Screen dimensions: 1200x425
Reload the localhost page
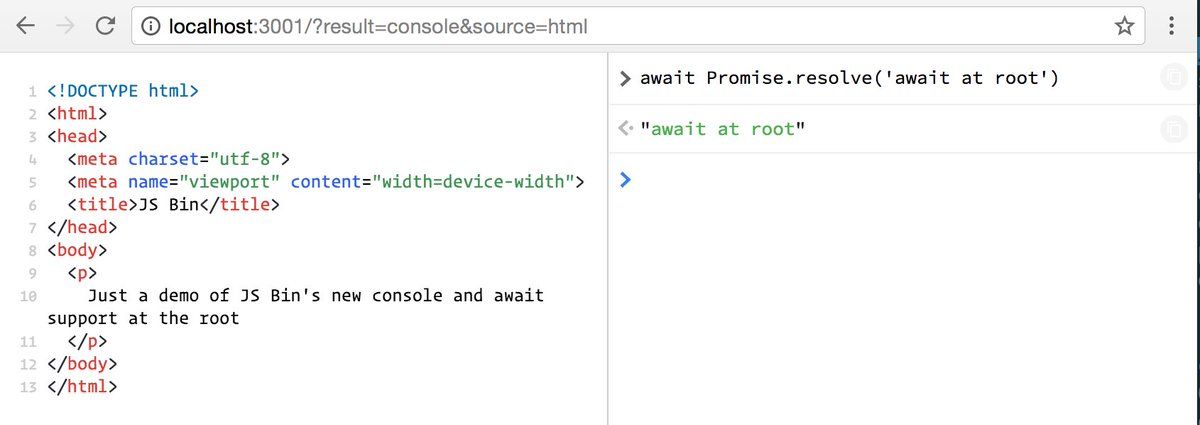pos(105,27)
